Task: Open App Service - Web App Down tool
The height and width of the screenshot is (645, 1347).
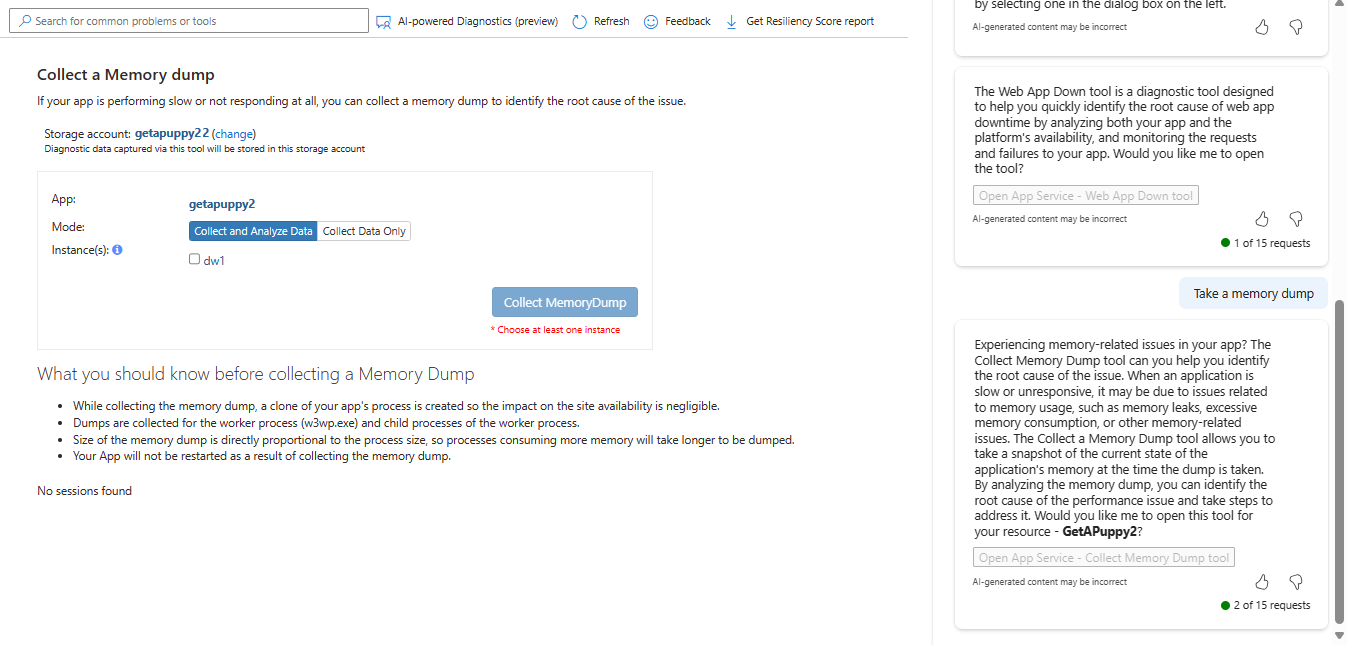Action: tap(1086, 196)
